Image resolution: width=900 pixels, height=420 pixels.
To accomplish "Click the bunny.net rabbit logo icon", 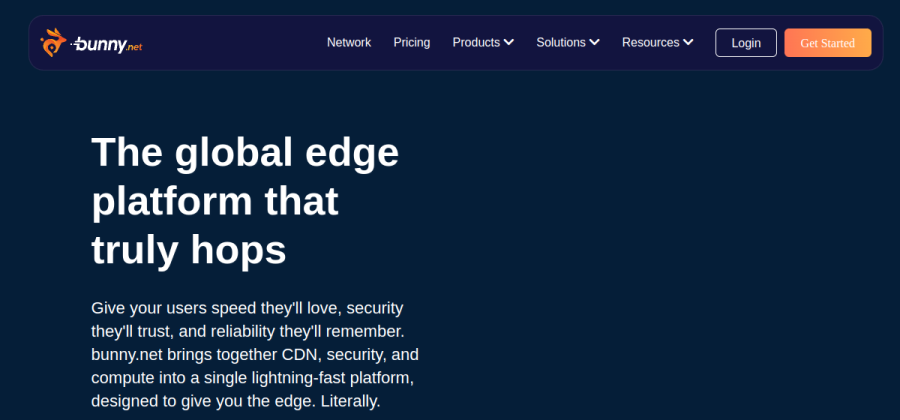I will point(53,42).
